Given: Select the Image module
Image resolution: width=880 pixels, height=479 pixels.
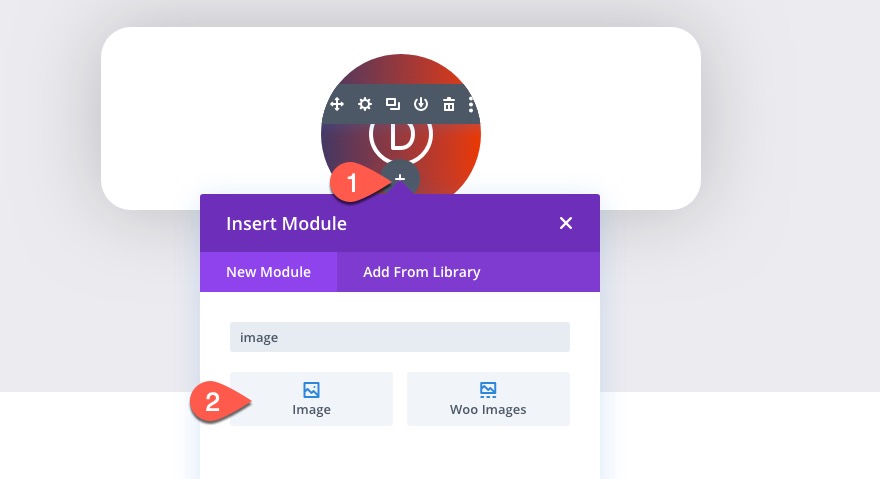Looking at the screenshot, I should point(311,399).
